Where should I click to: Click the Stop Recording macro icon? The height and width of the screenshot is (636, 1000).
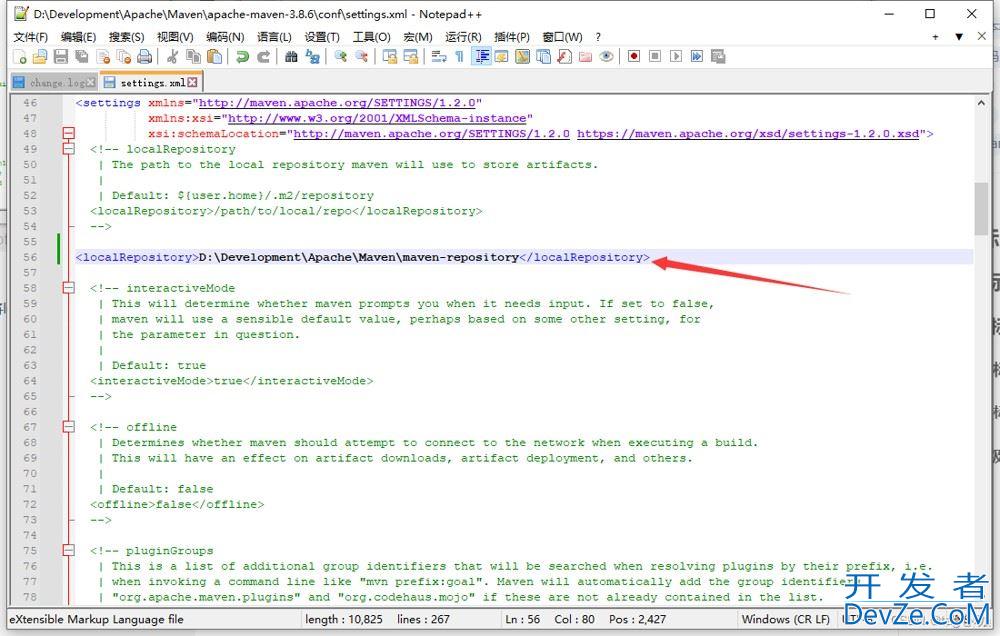[655, 57]
